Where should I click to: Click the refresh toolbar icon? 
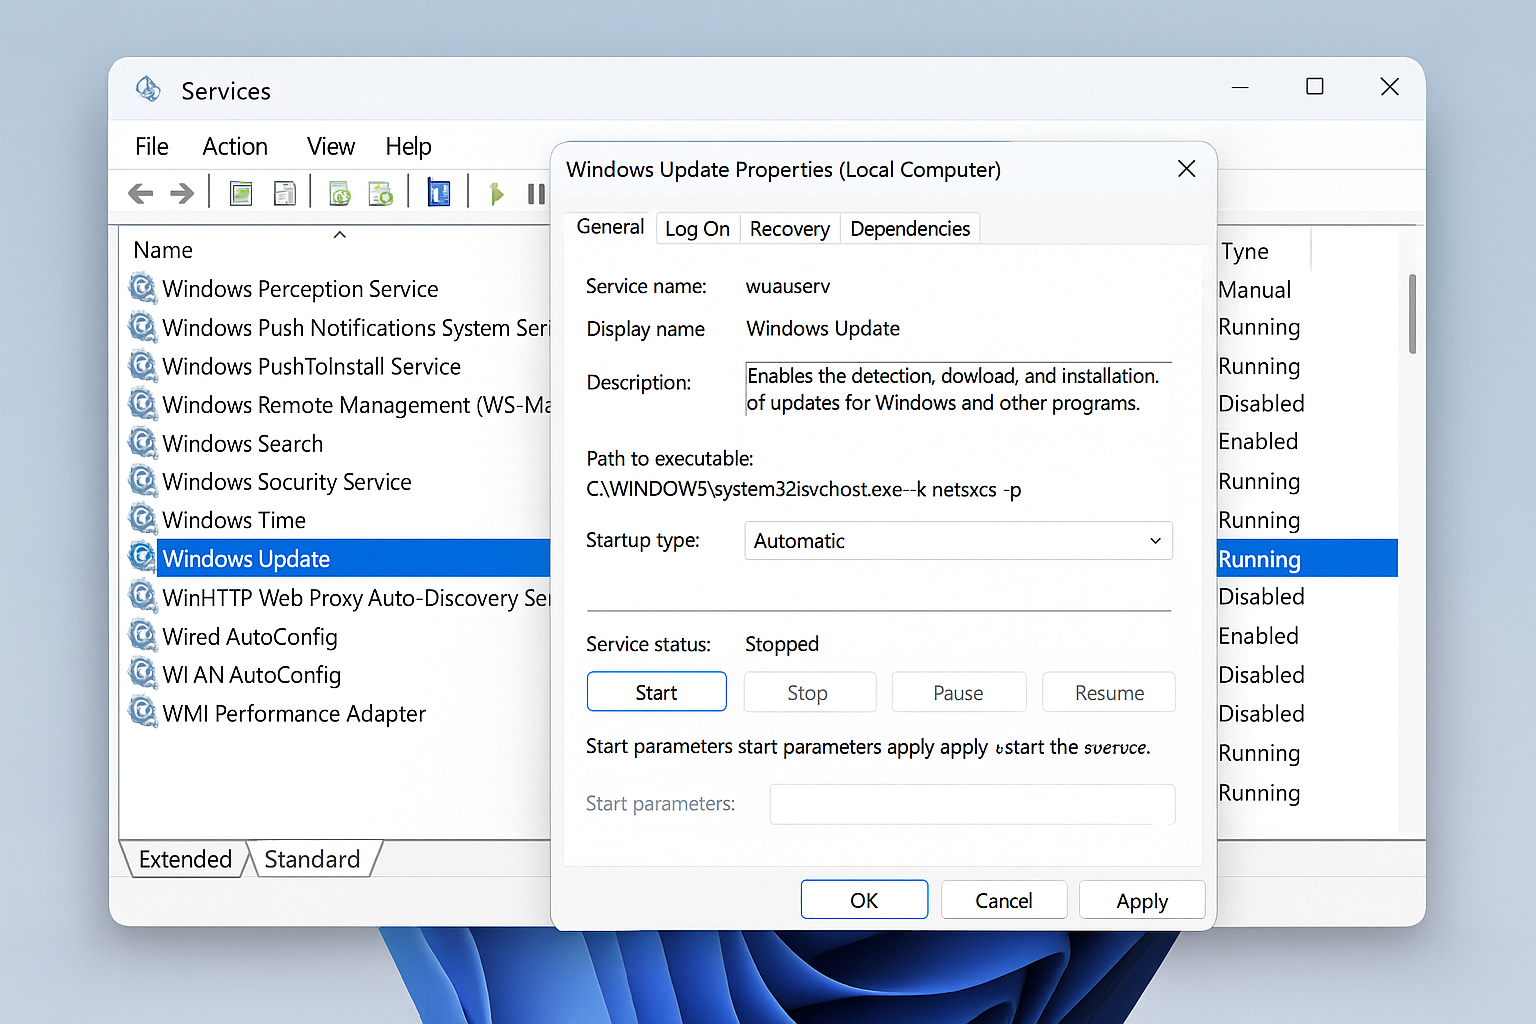tap(340, 193)
